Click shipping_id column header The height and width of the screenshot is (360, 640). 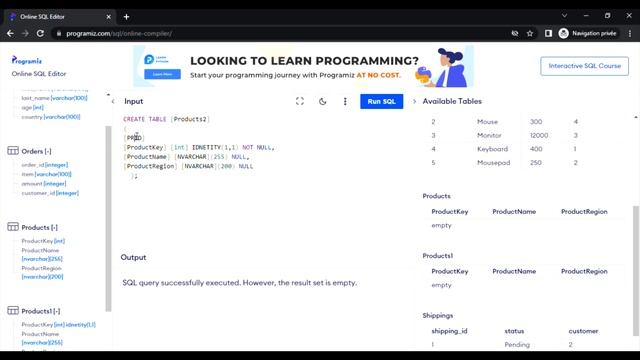pyautogui.click(x=449, y=331)
